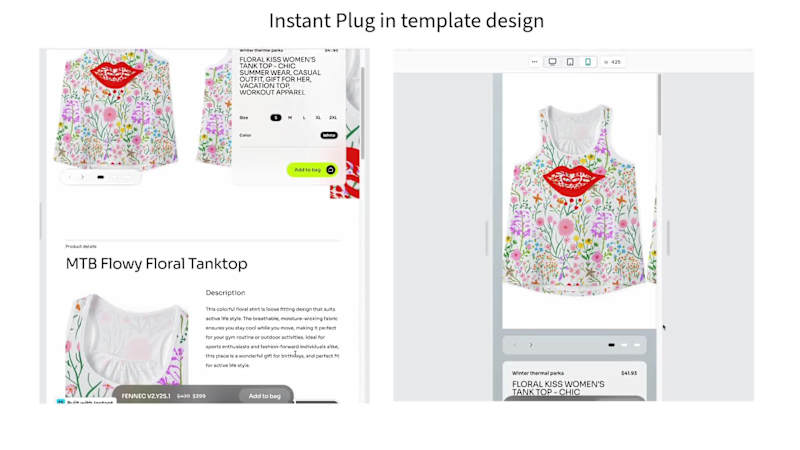Select size 2XL option
This screenshot has height=450, width=800.
(333, 117)
